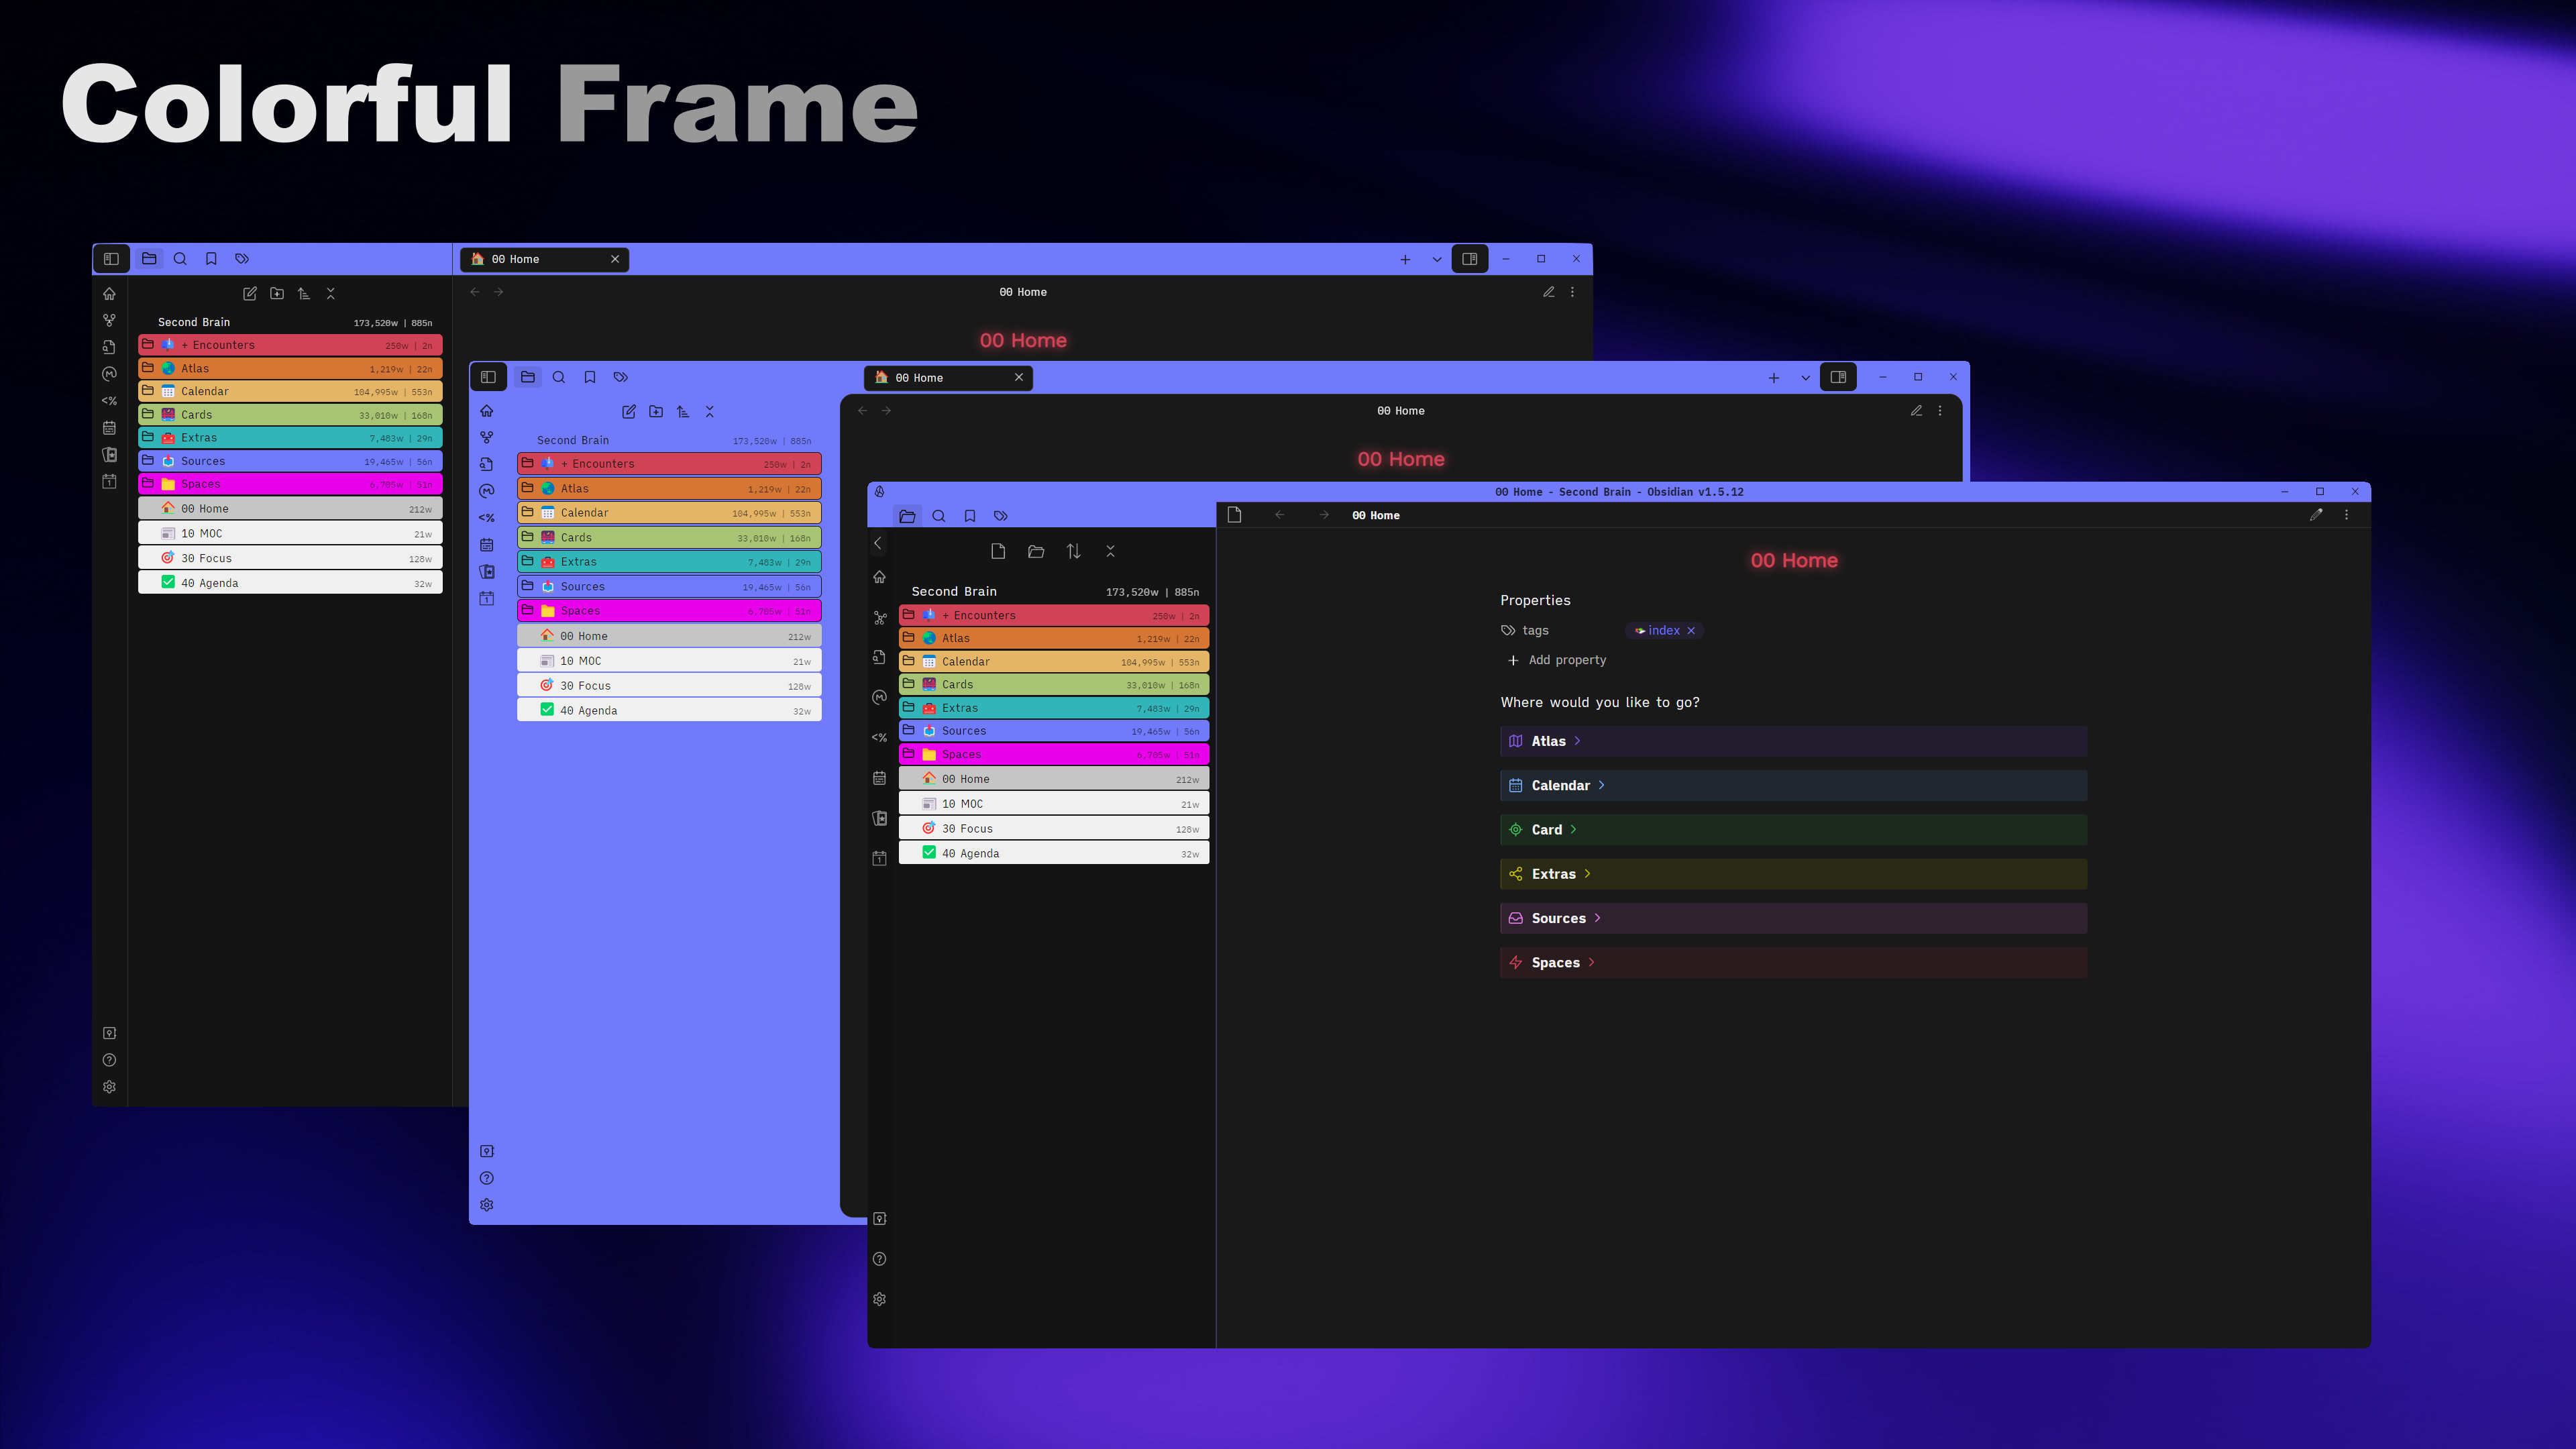
Task: Open tab list dropdown in middle window
Action: [x=1805, y=378]
